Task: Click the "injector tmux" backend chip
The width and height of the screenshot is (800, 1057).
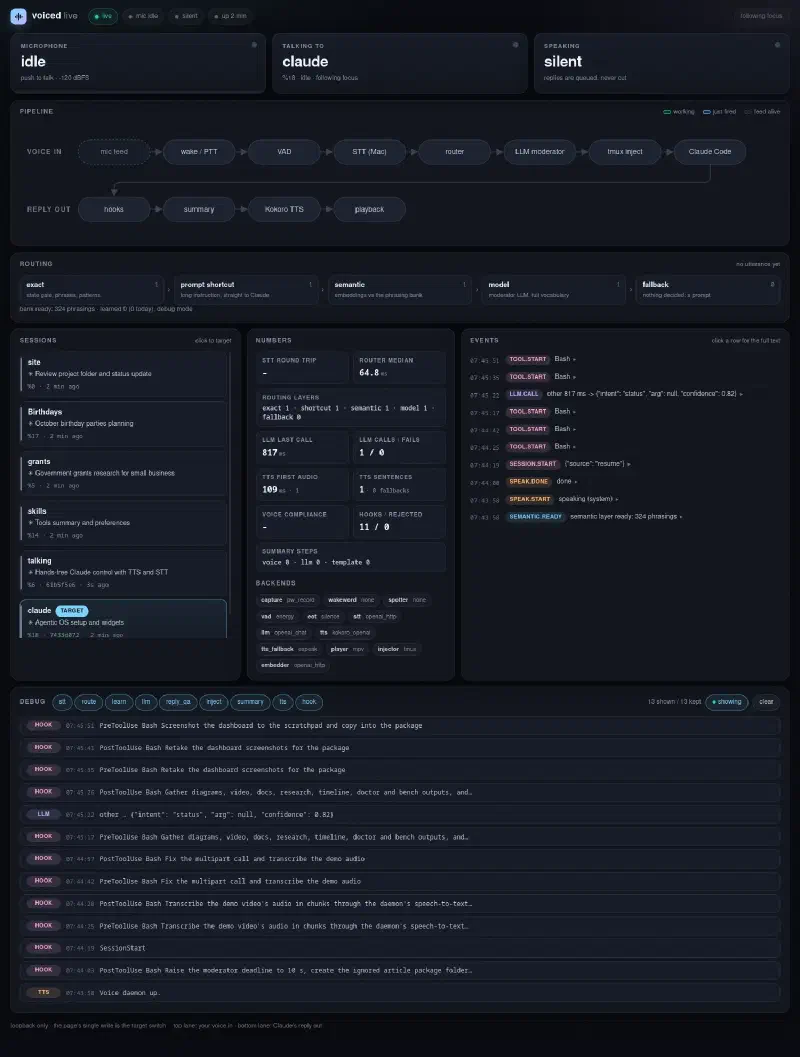Action: point(397,649)
